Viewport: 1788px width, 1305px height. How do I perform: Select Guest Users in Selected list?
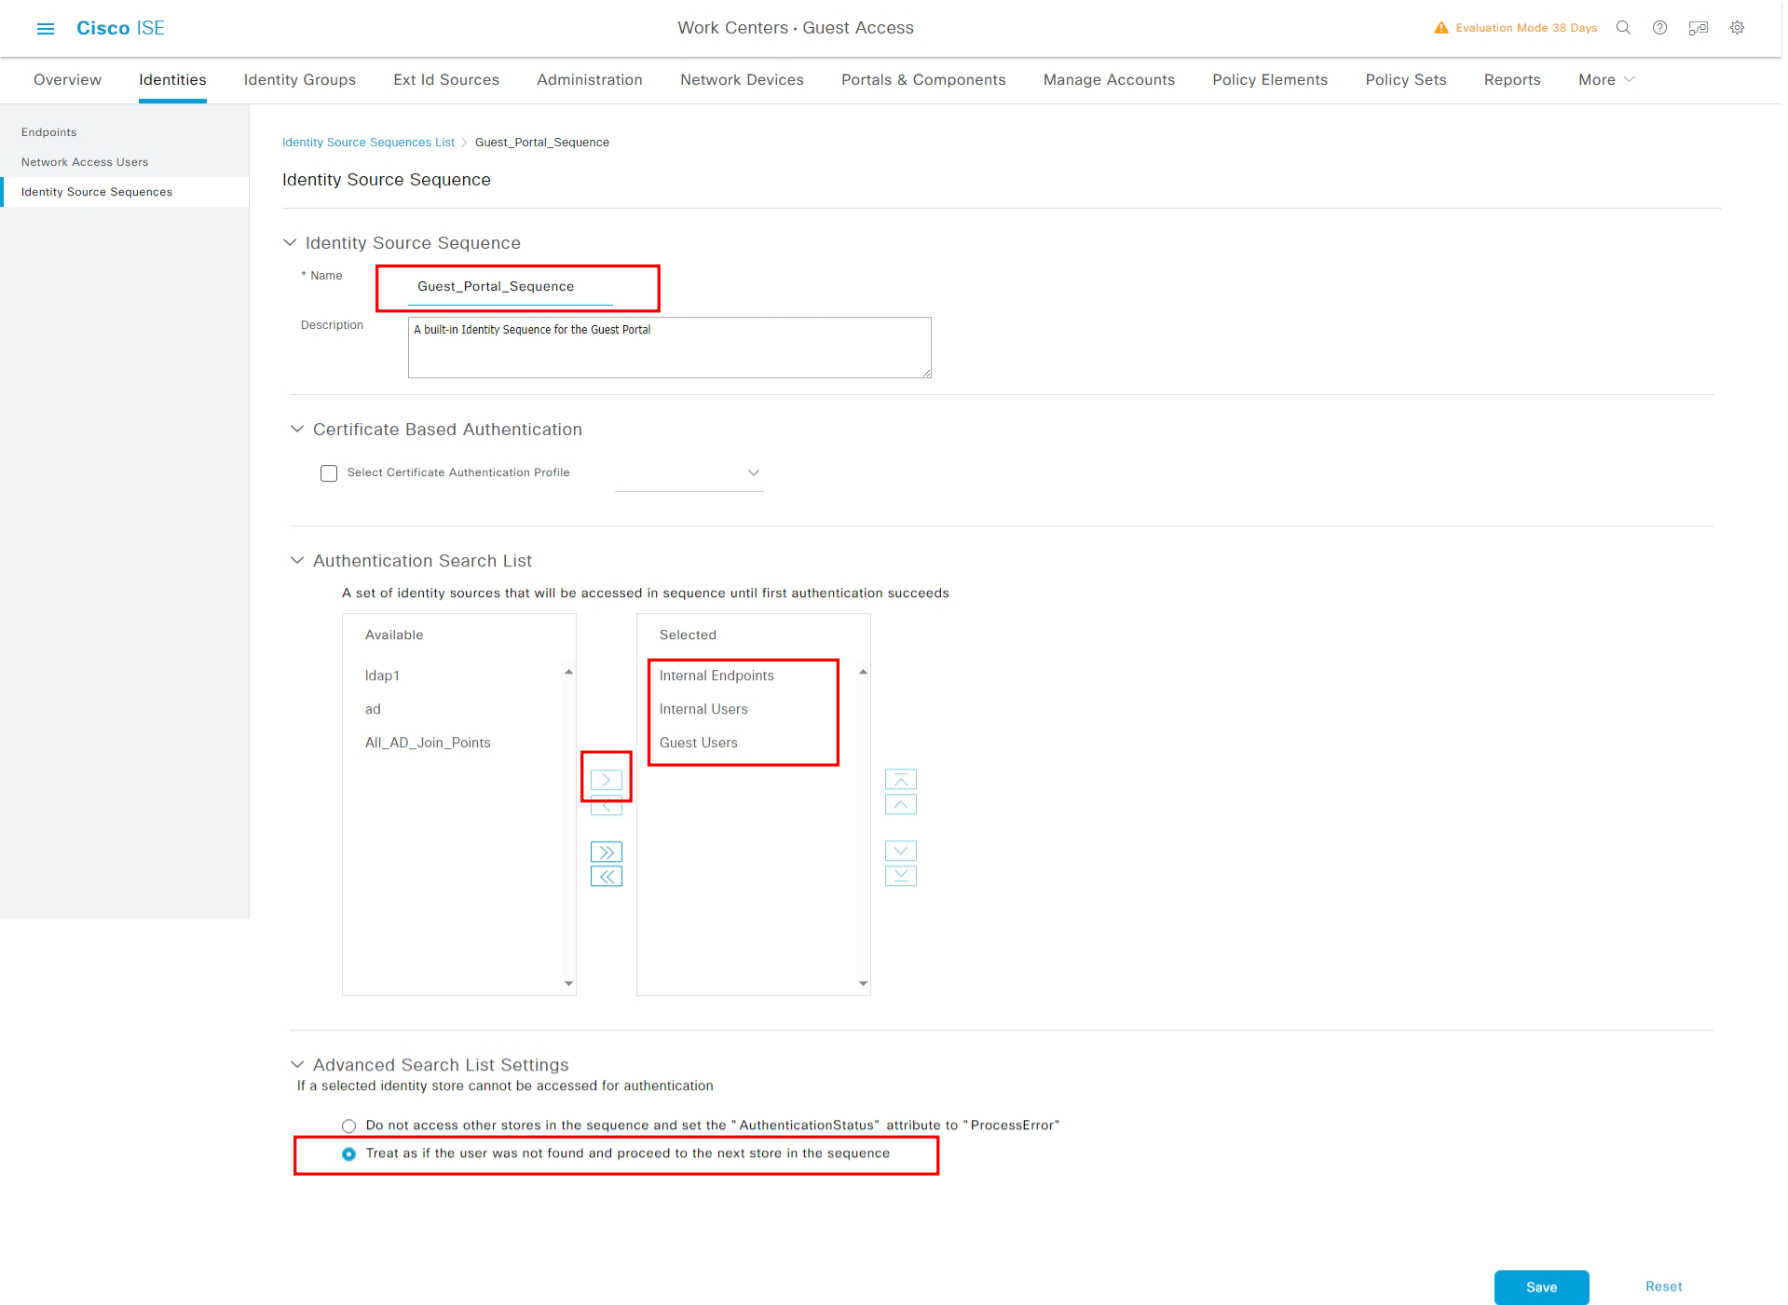[699, 743]
